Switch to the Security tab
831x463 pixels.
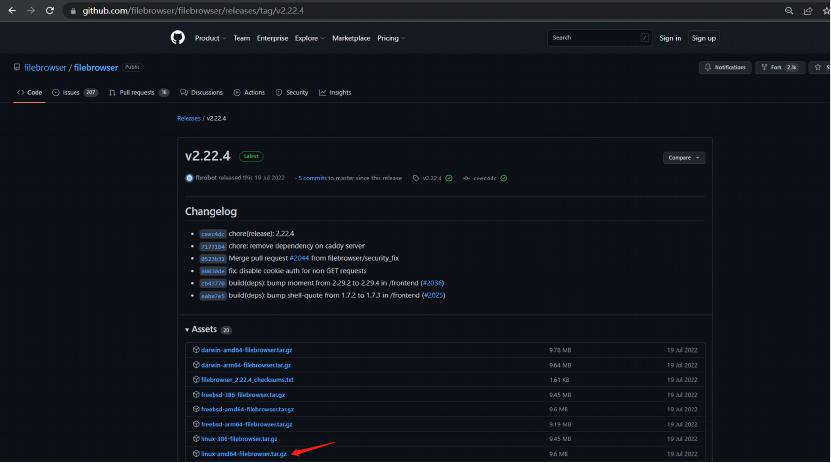point(292,92)
